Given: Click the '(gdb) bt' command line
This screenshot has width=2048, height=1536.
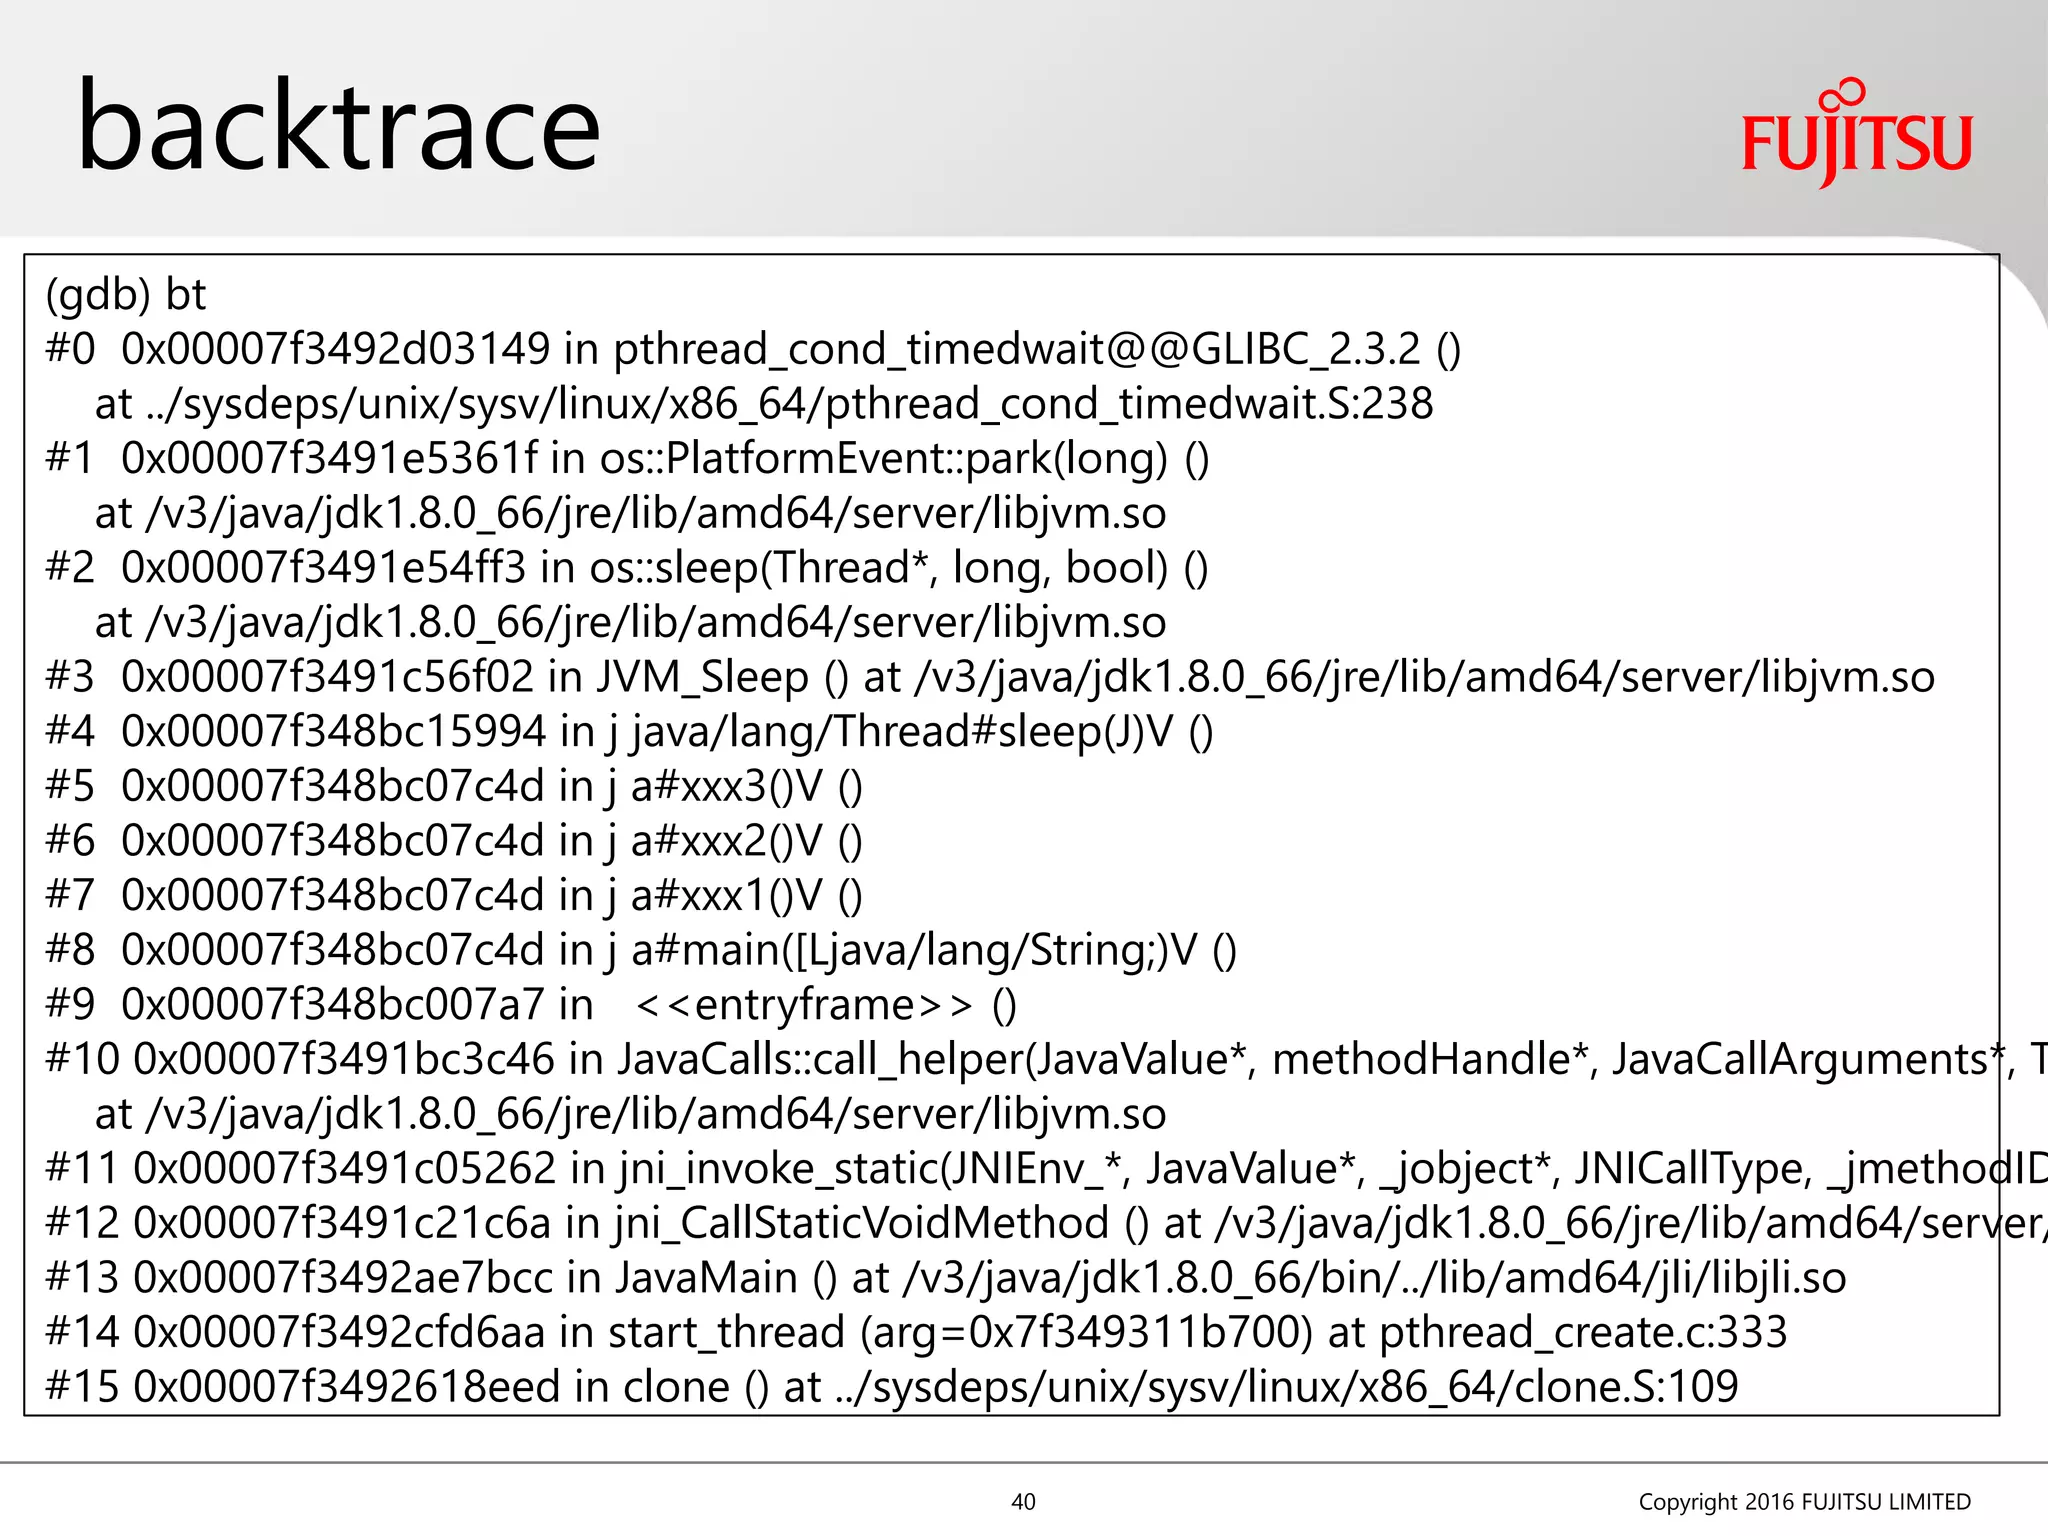Looking at the screenshot, I should [x=126, y=294].
